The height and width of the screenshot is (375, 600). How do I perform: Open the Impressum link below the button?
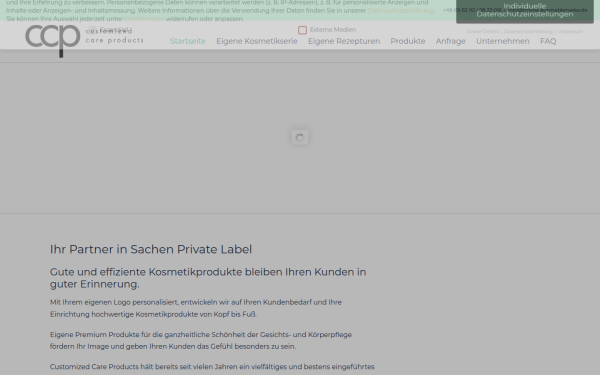[570, 31]
